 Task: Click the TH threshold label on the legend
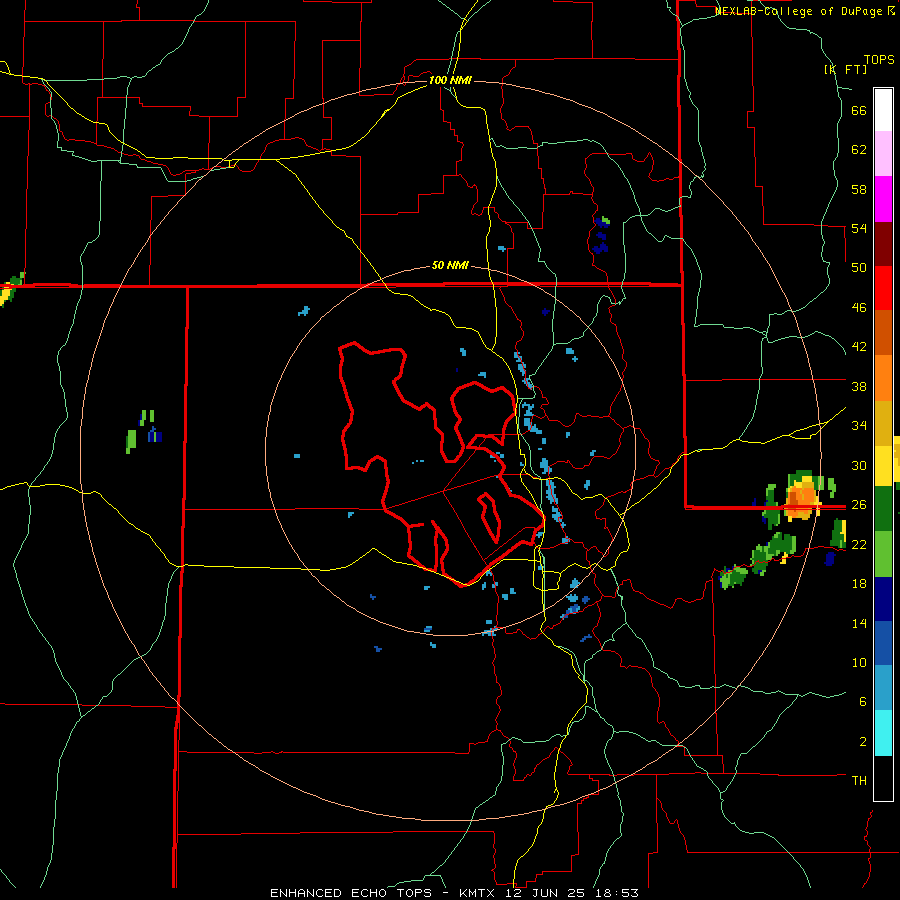point(859,780)
